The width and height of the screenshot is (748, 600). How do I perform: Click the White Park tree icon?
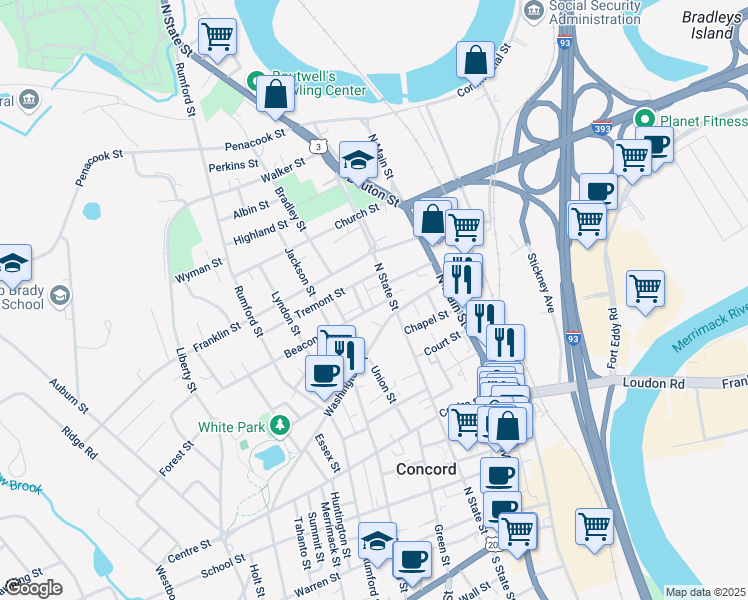click(x=280, y=425)
